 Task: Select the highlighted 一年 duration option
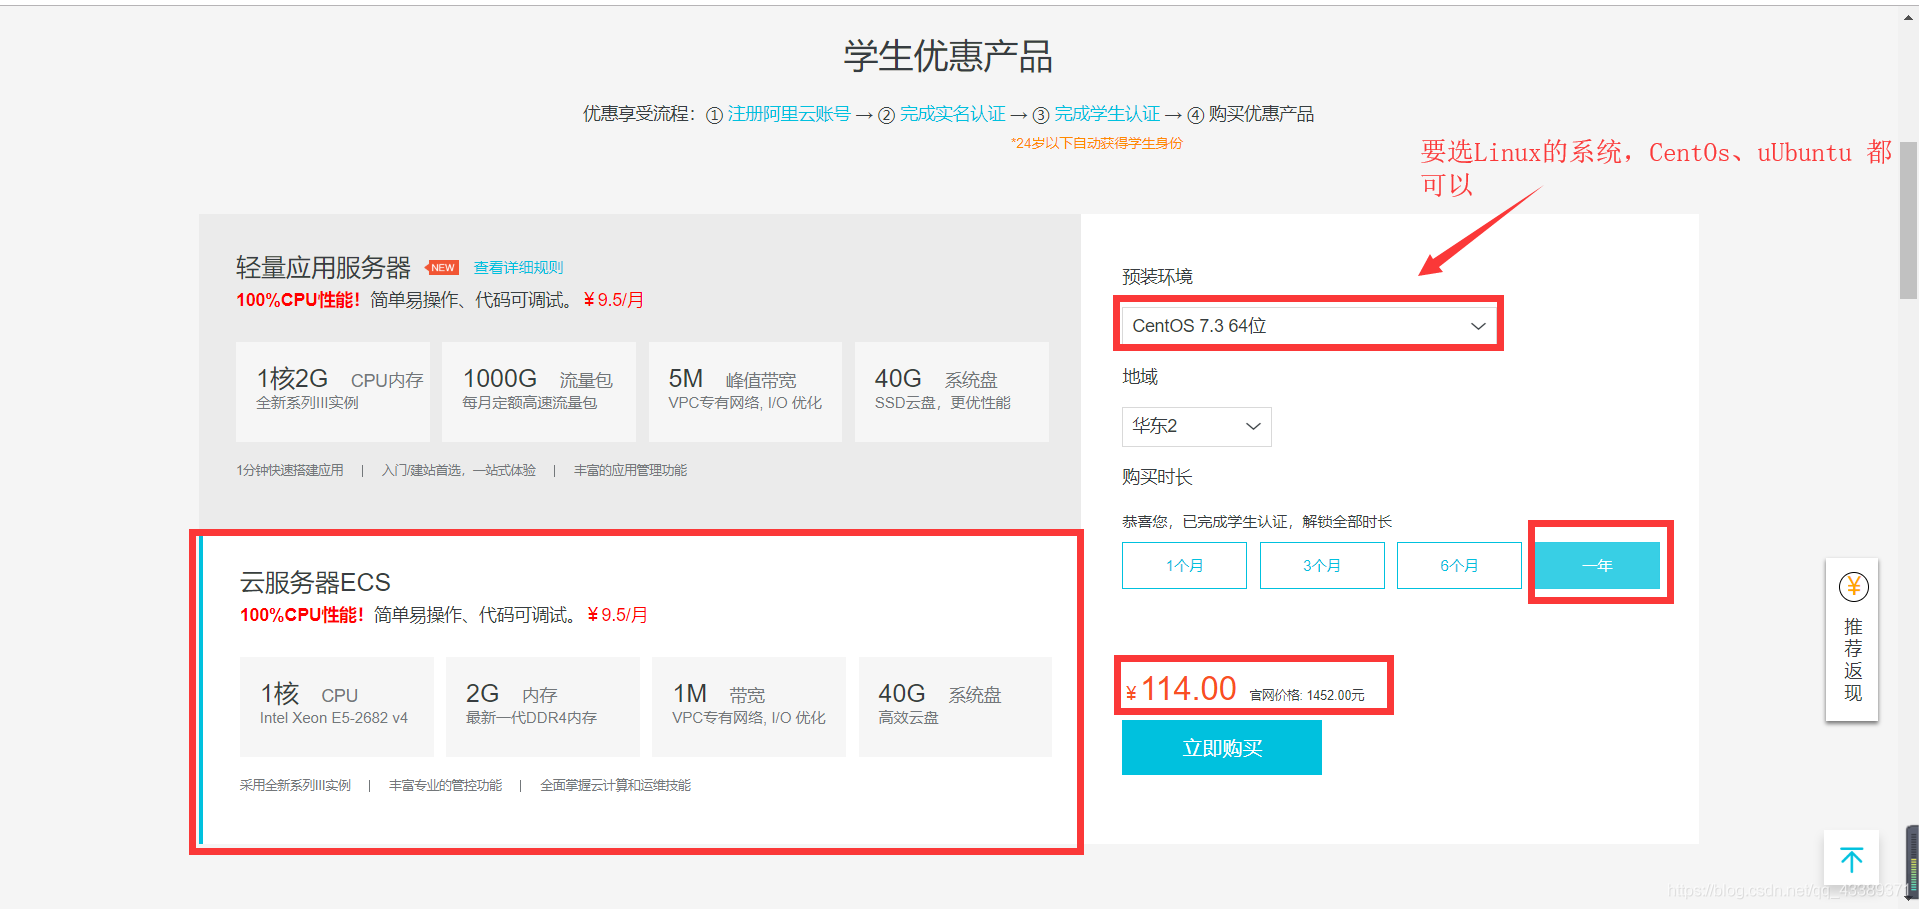click(1598, 565)
